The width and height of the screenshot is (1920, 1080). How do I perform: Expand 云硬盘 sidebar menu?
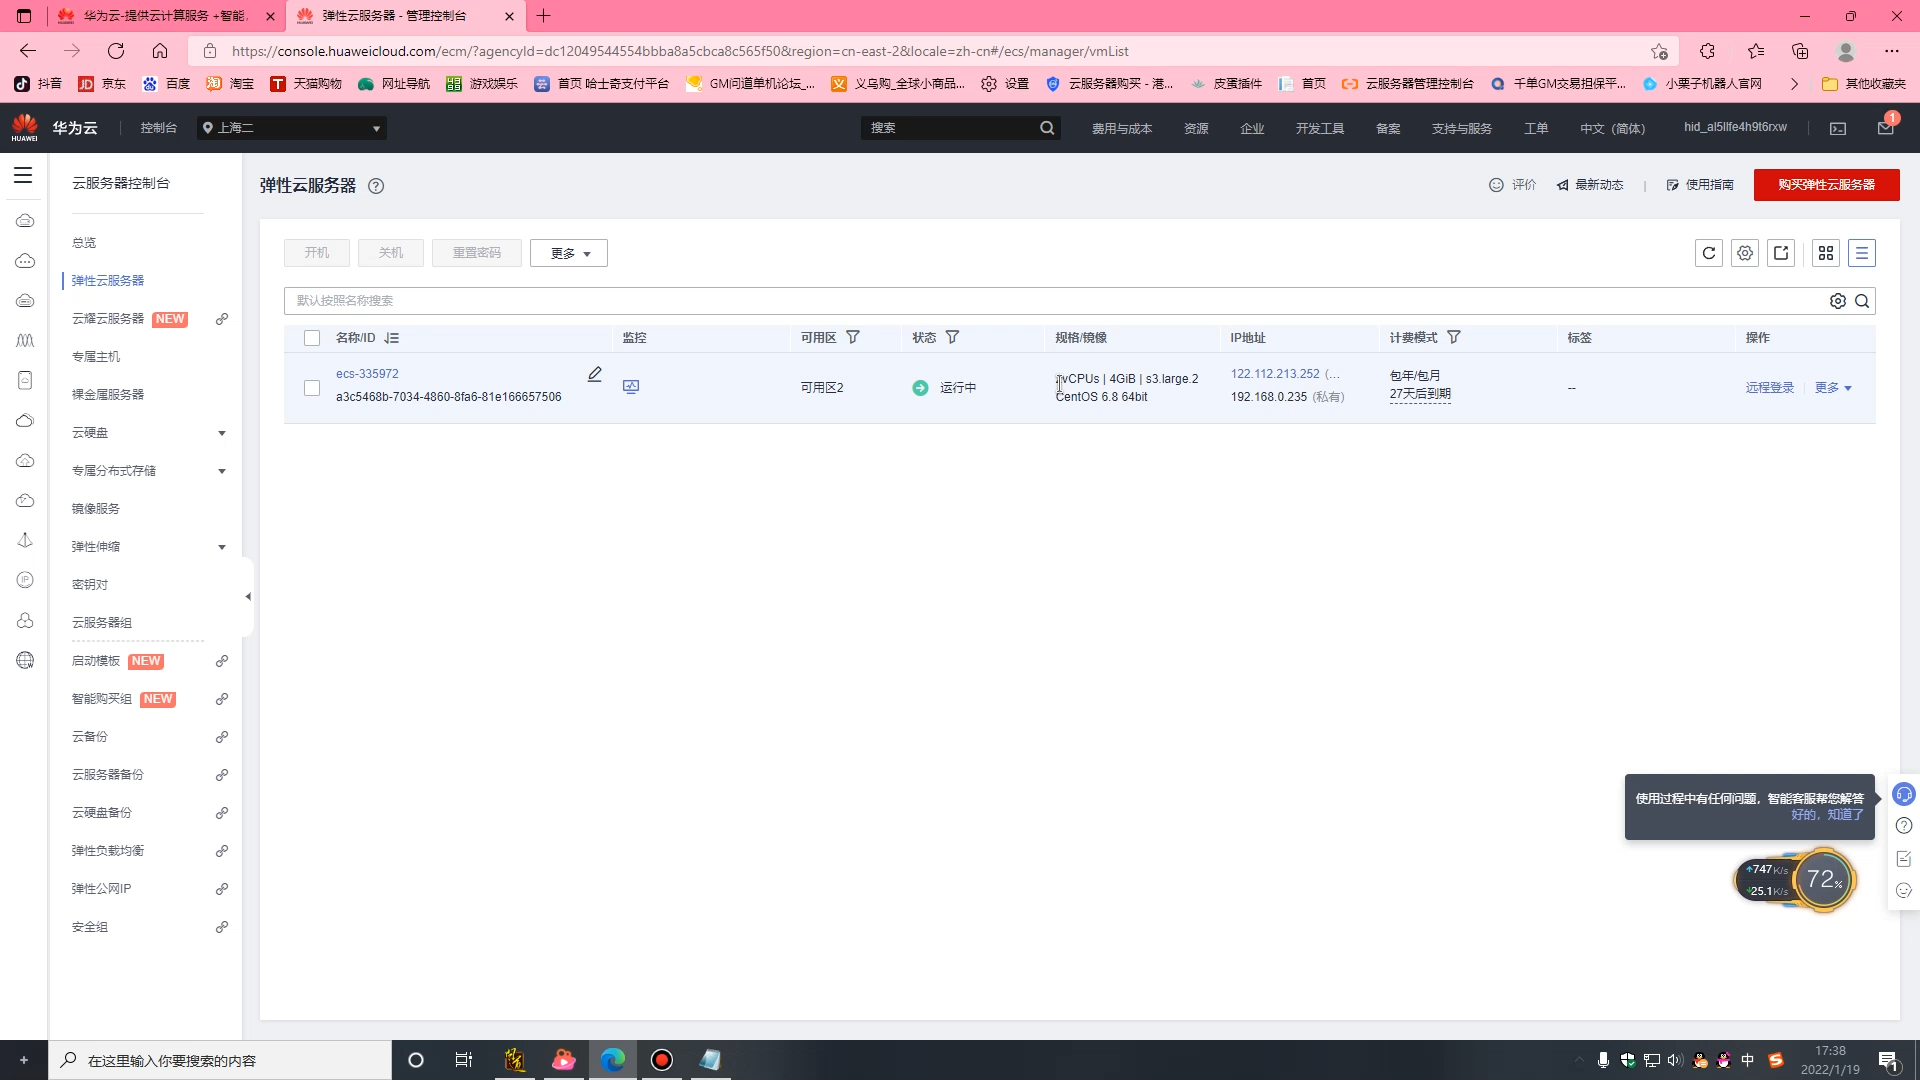tap(222, 433)
